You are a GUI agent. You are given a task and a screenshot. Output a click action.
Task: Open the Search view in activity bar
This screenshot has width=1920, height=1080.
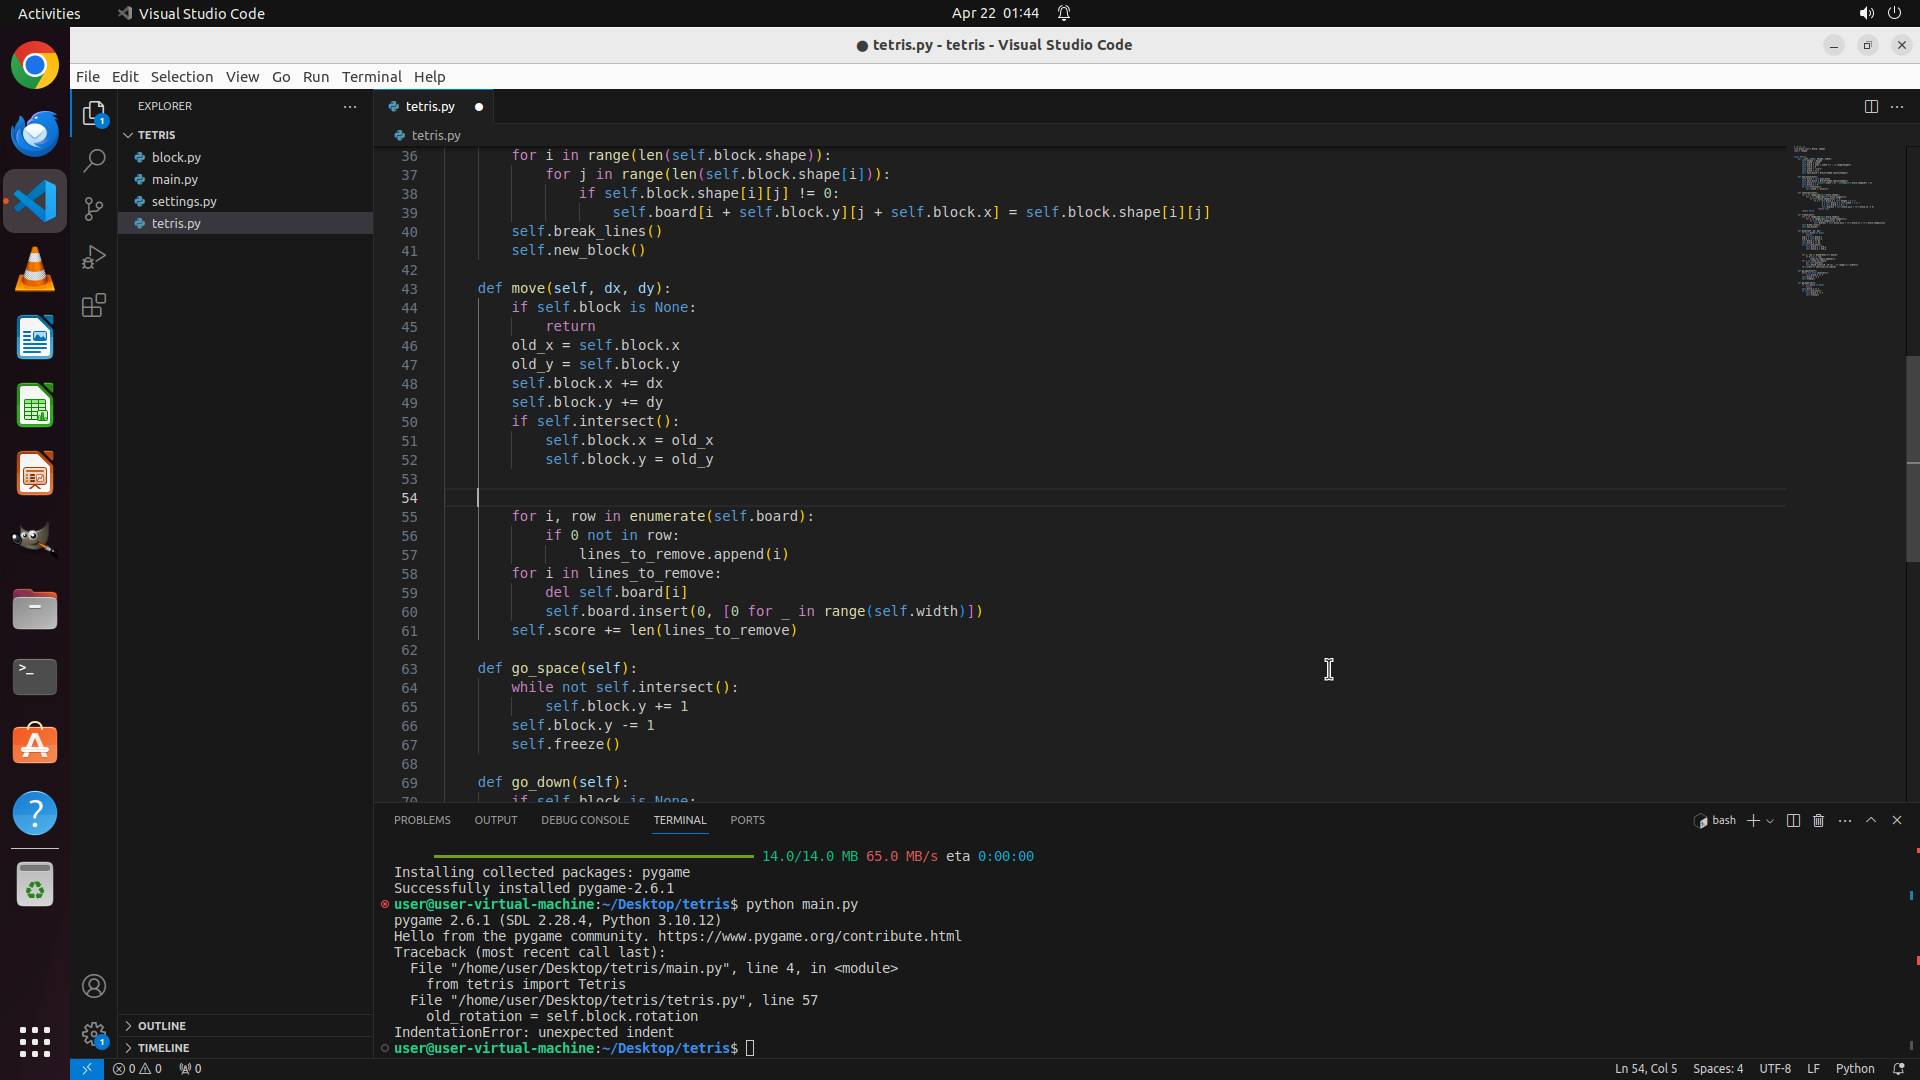(x=94, y=160)
